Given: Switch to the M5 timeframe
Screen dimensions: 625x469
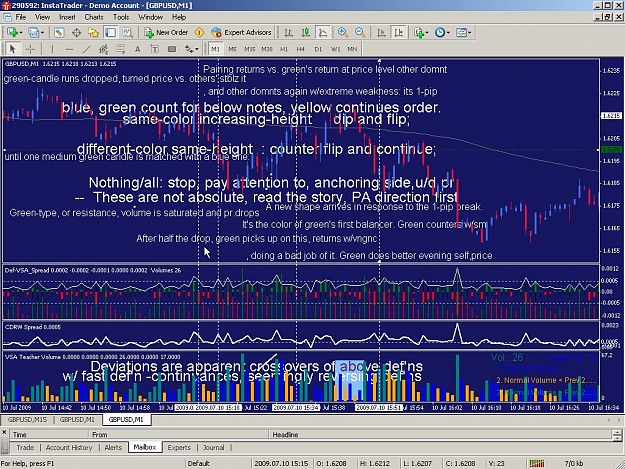Looking at the screenshot, I should [232, 49].
